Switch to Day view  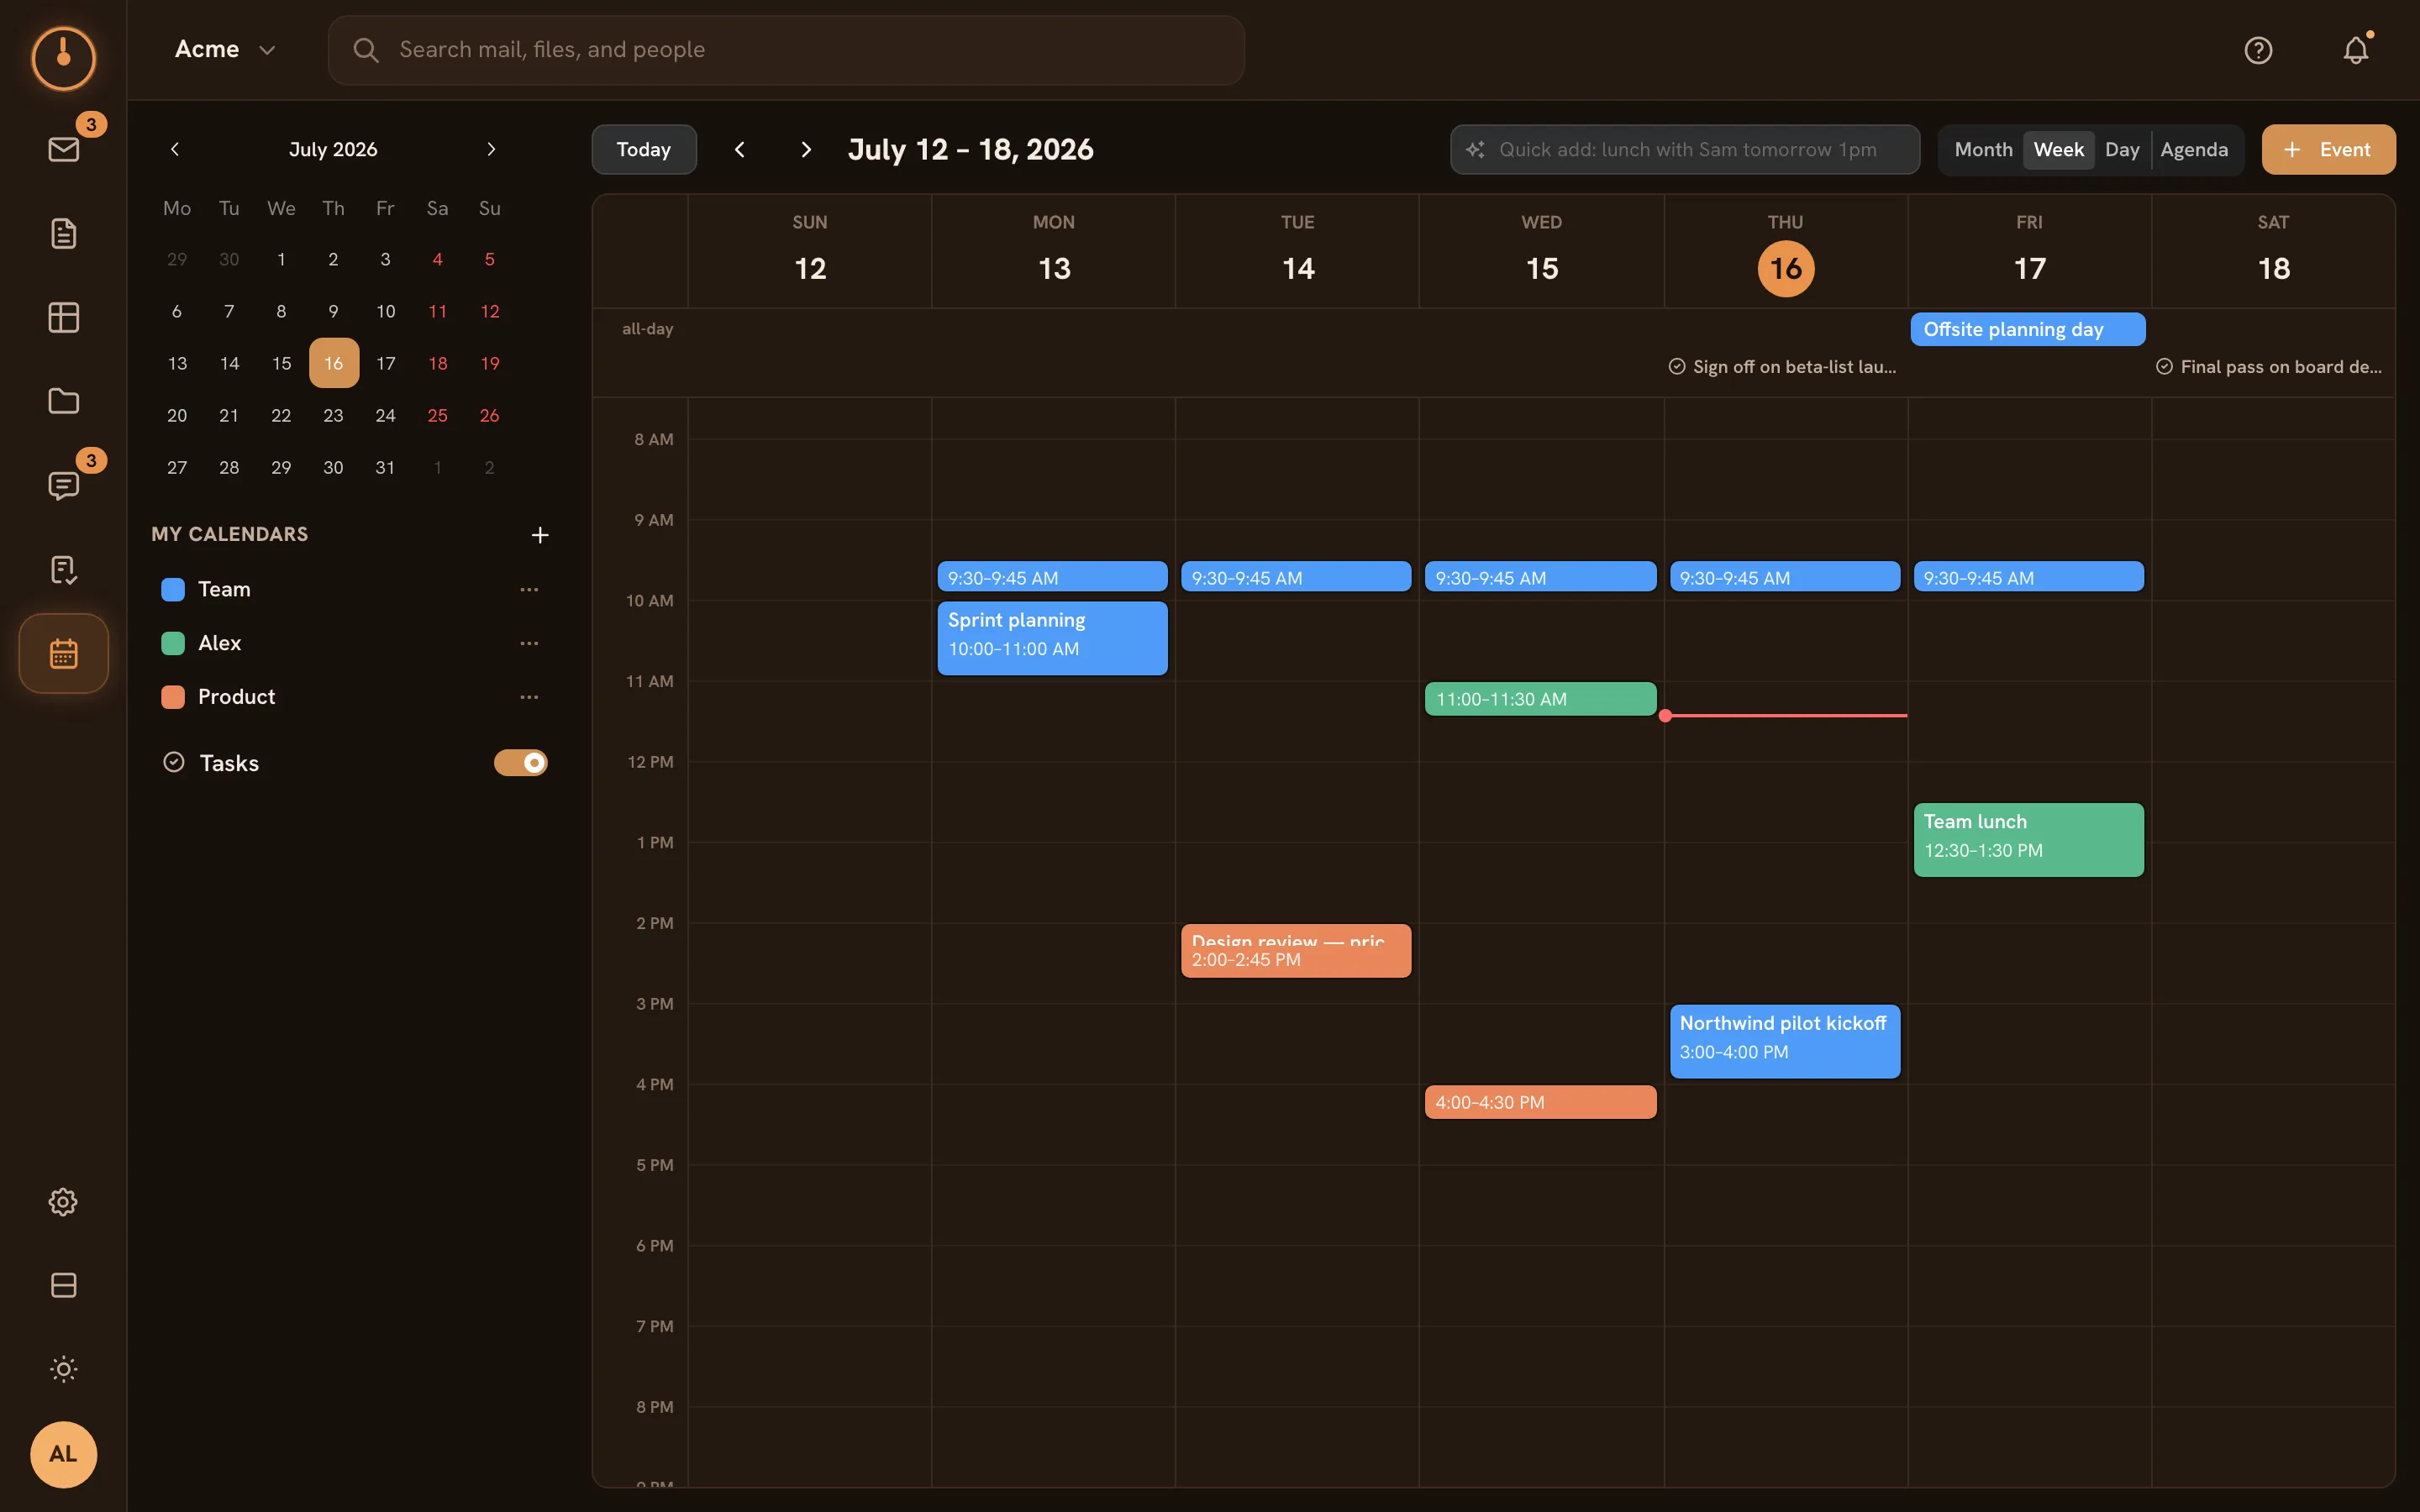pos(2122,150)
